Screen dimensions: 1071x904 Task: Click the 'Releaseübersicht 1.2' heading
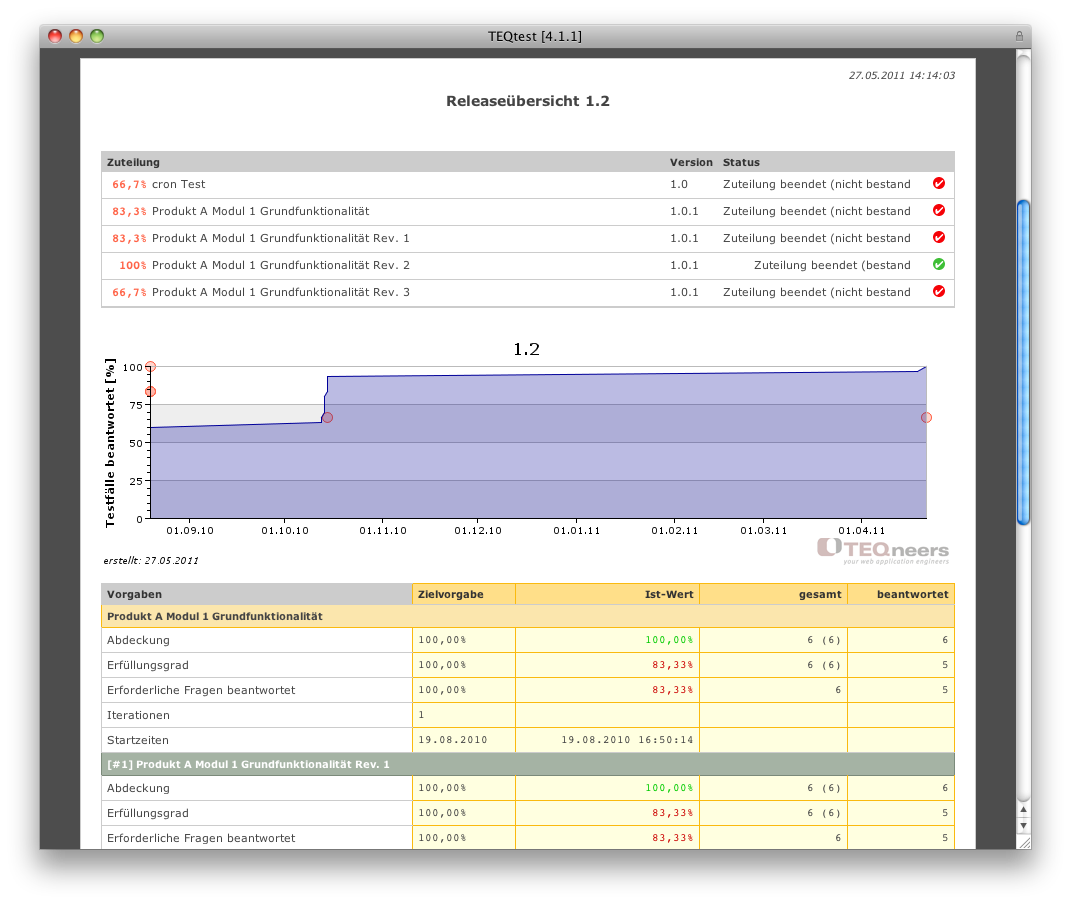click(528, 101)
